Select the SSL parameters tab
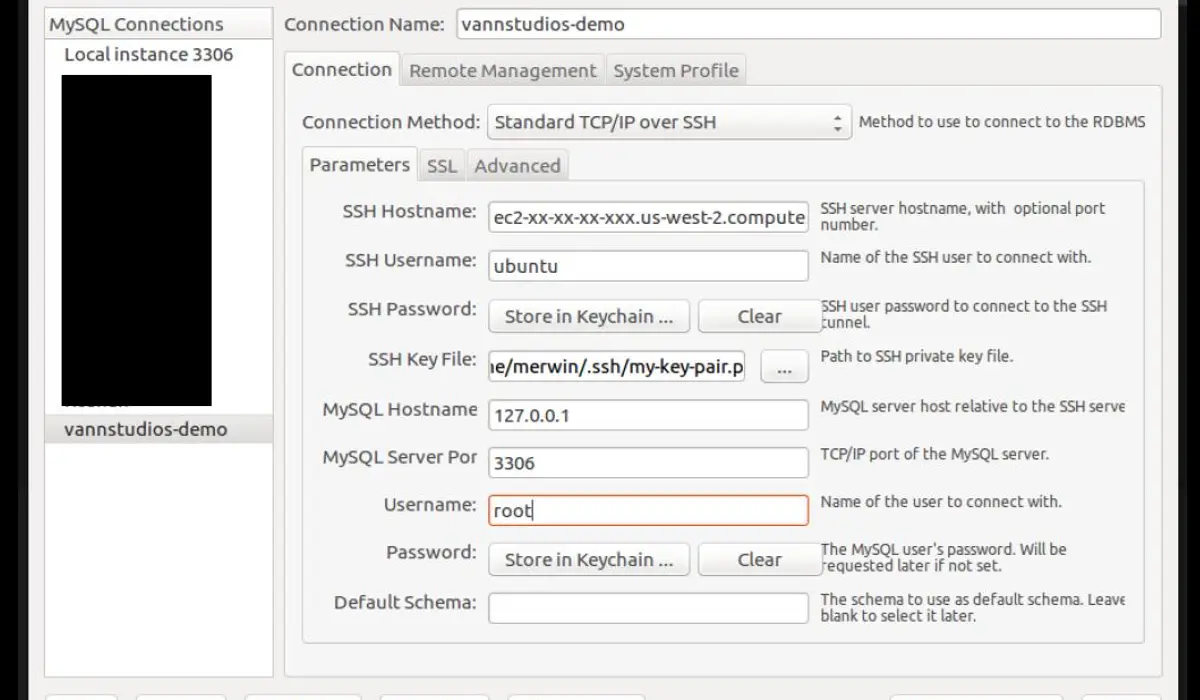 441,166
